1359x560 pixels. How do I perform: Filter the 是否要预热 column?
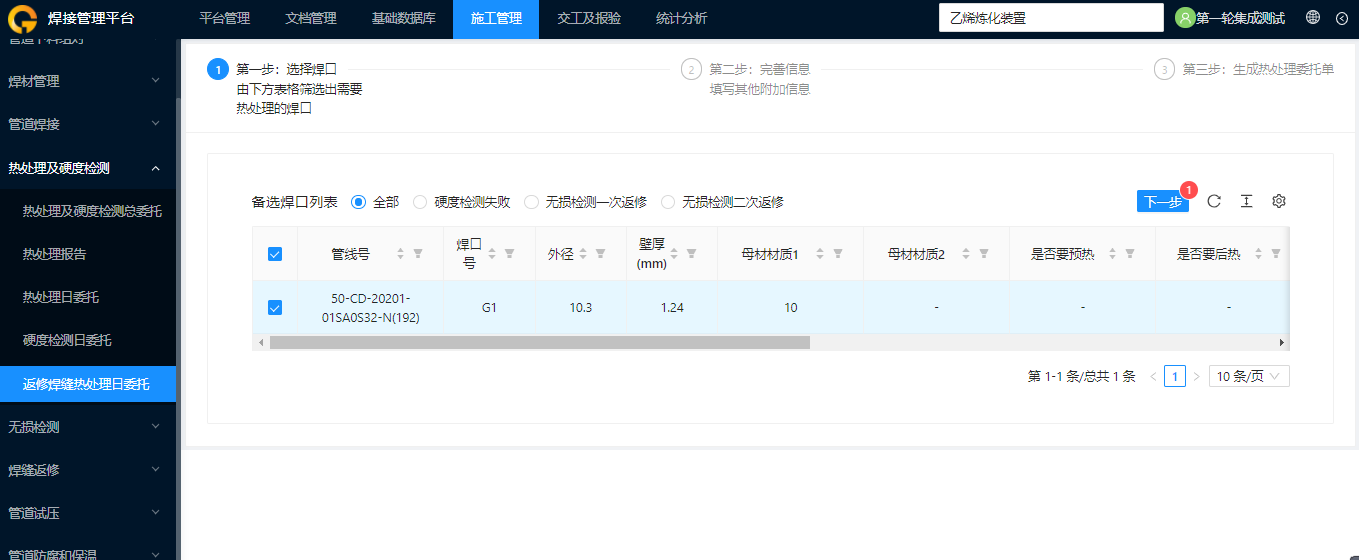(1130, 254)
